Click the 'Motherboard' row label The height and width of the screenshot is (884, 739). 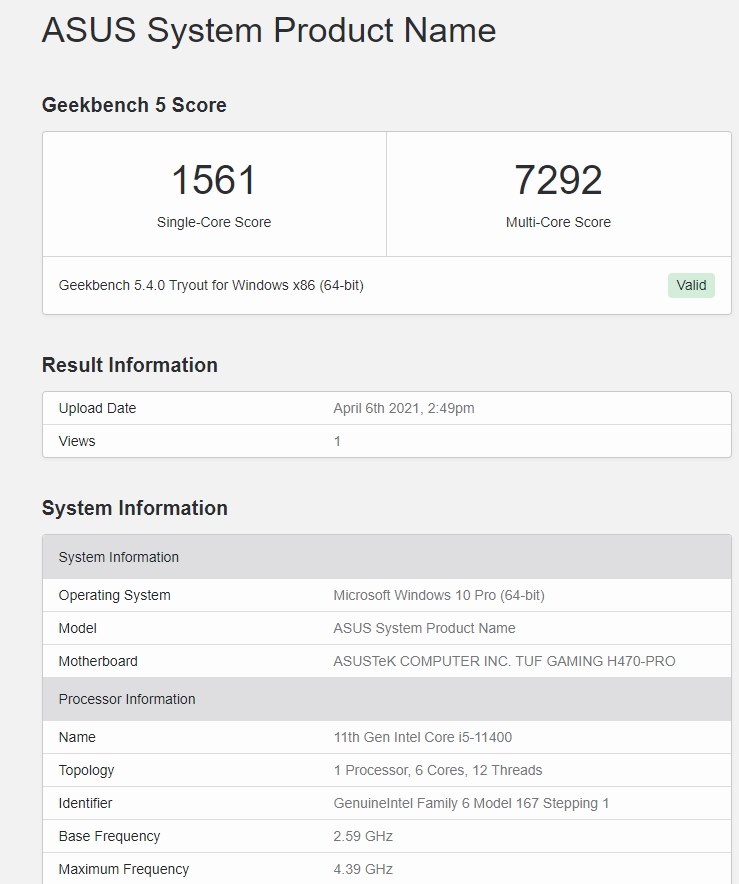coord(98,661)
